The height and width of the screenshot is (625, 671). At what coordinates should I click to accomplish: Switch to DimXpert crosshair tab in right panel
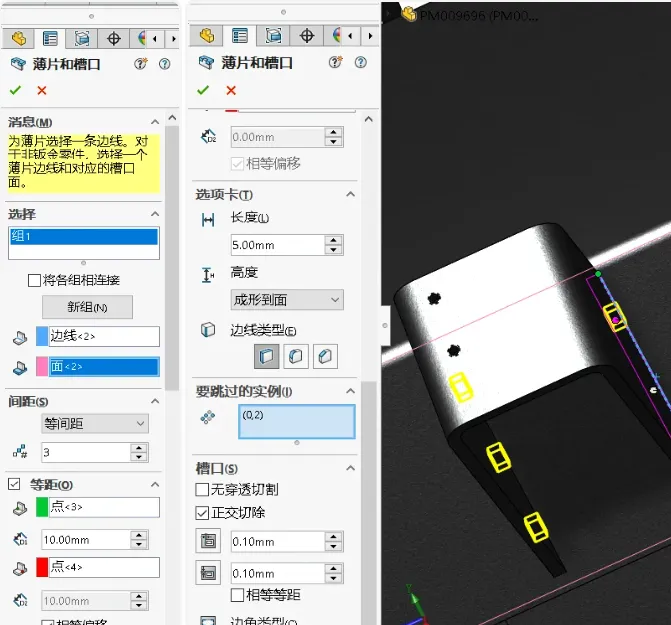306,37
